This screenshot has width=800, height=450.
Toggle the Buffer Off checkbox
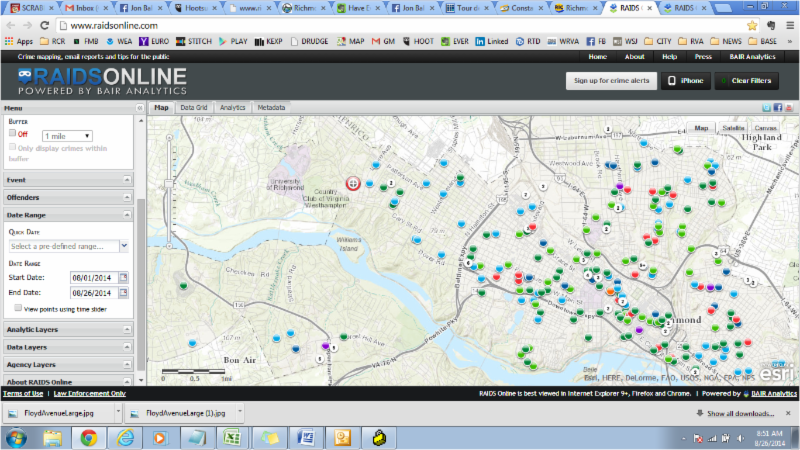click(x=12, y=133)
